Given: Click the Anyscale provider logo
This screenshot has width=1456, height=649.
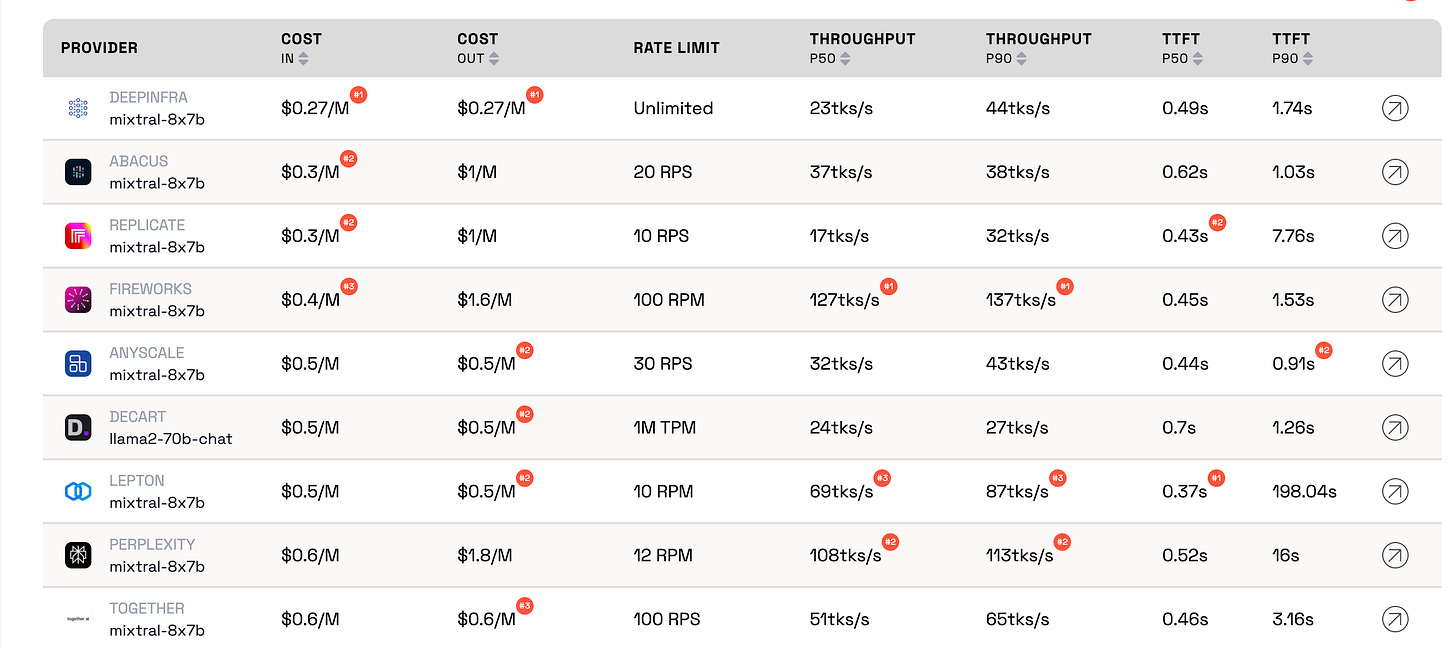Looking at the screenshot, I should (78, 364).
